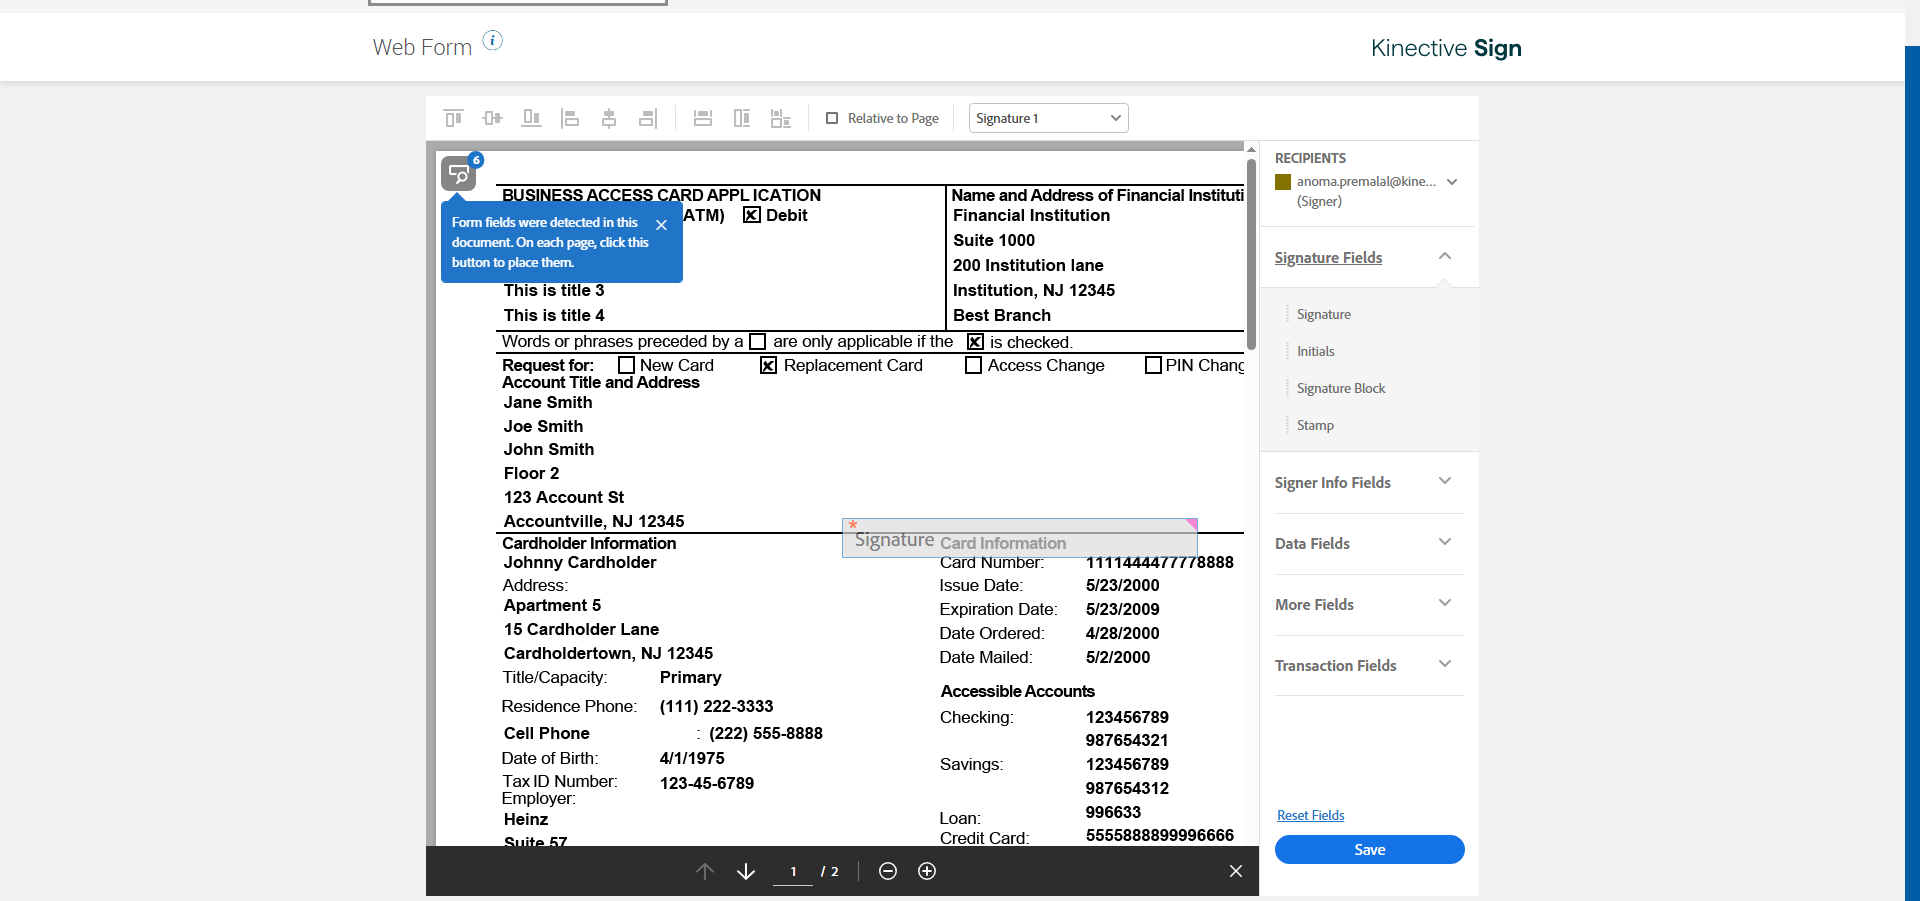Click the align right edges icon

[x=648, y=118]
